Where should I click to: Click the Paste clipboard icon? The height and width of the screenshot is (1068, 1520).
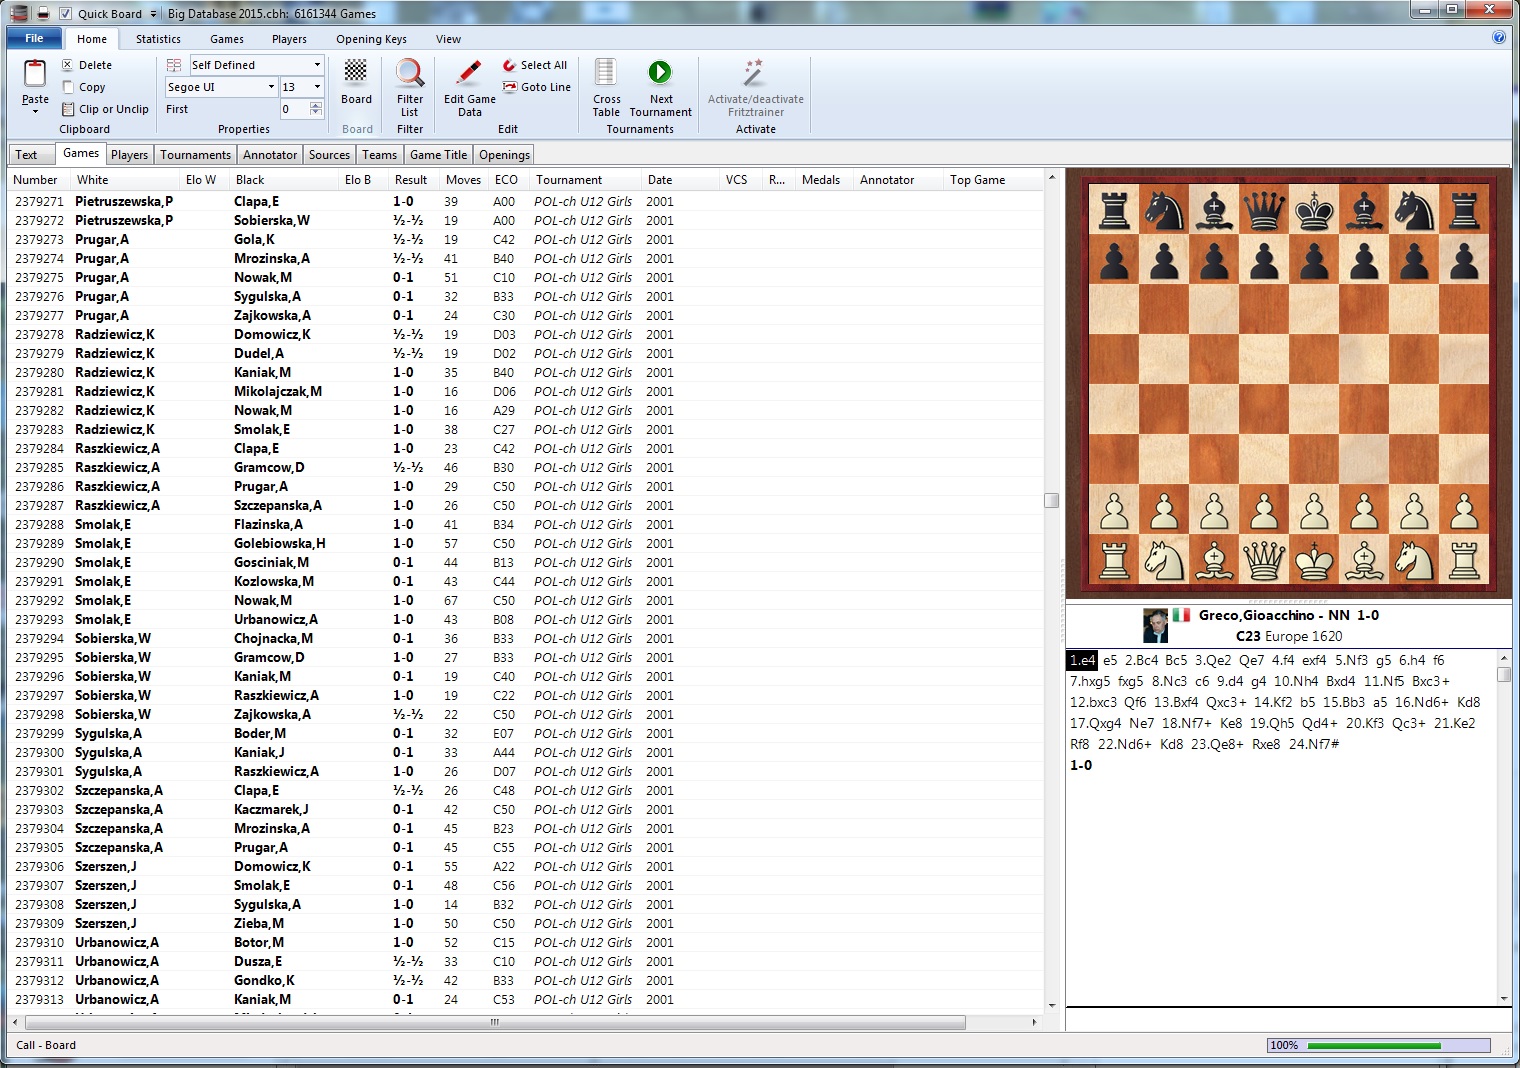(35, 74)
